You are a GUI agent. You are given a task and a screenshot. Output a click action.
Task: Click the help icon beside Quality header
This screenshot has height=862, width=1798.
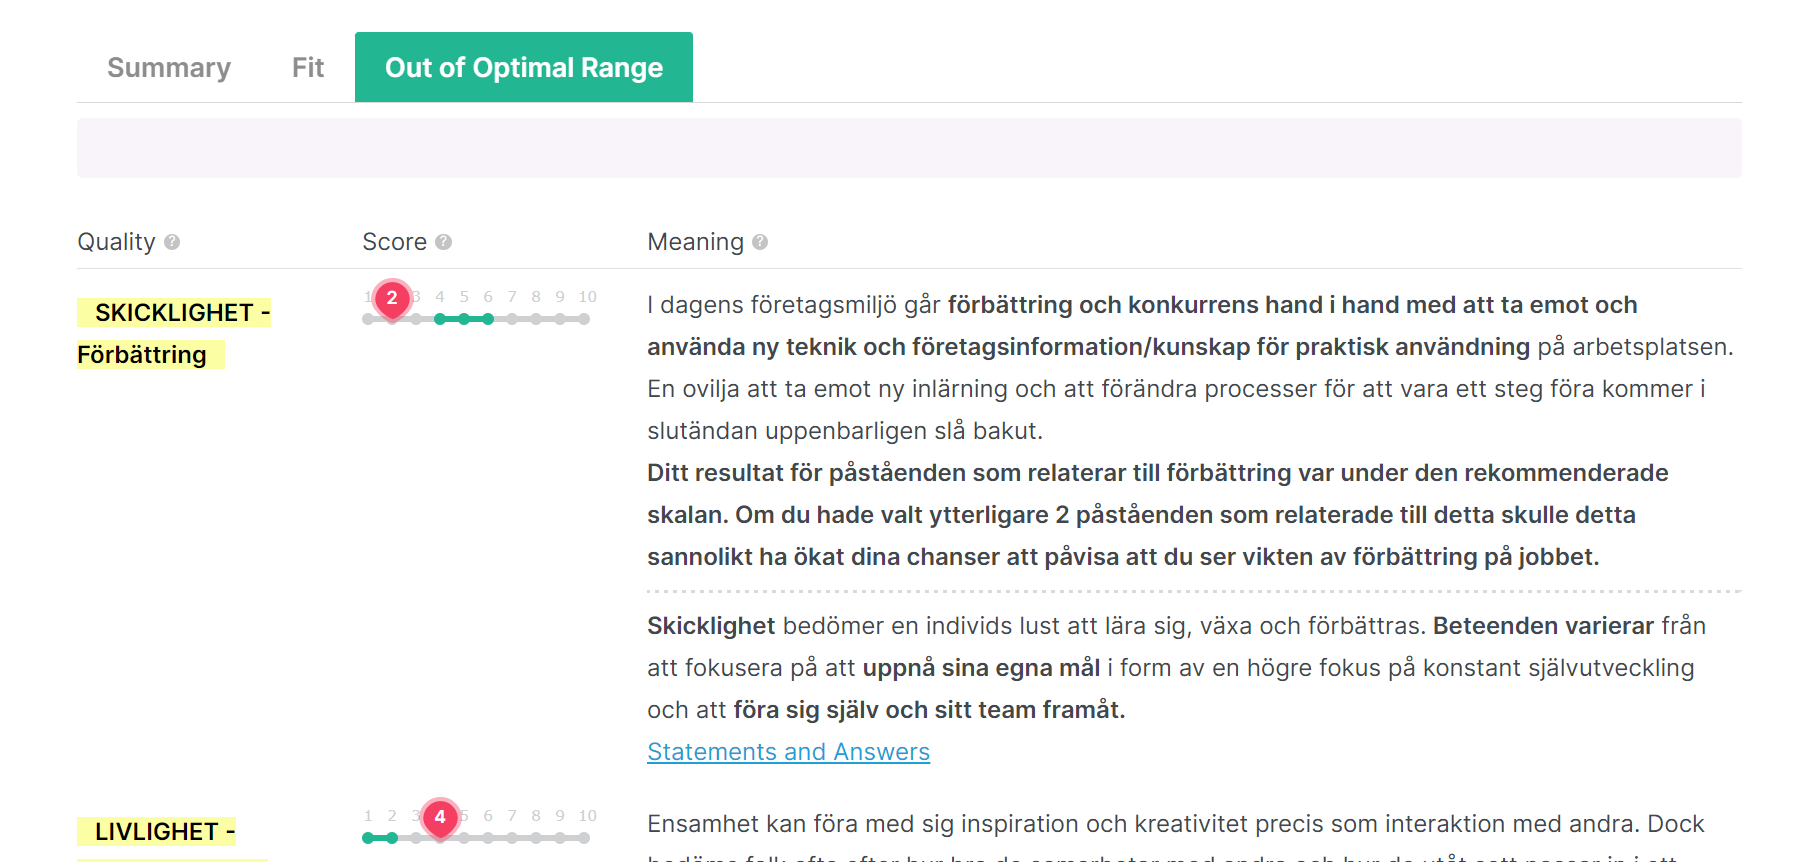point(172,242)
